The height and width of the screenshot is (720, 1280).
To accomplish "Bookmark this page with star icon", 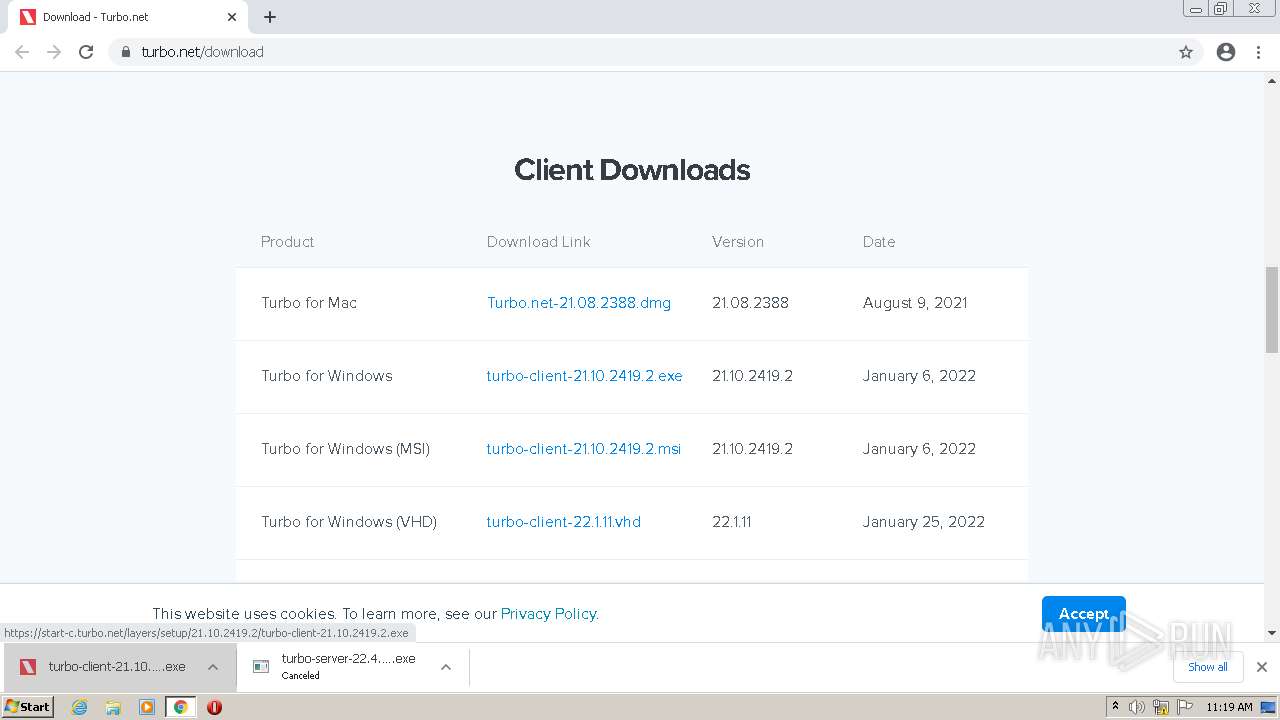I will 1186,52.
